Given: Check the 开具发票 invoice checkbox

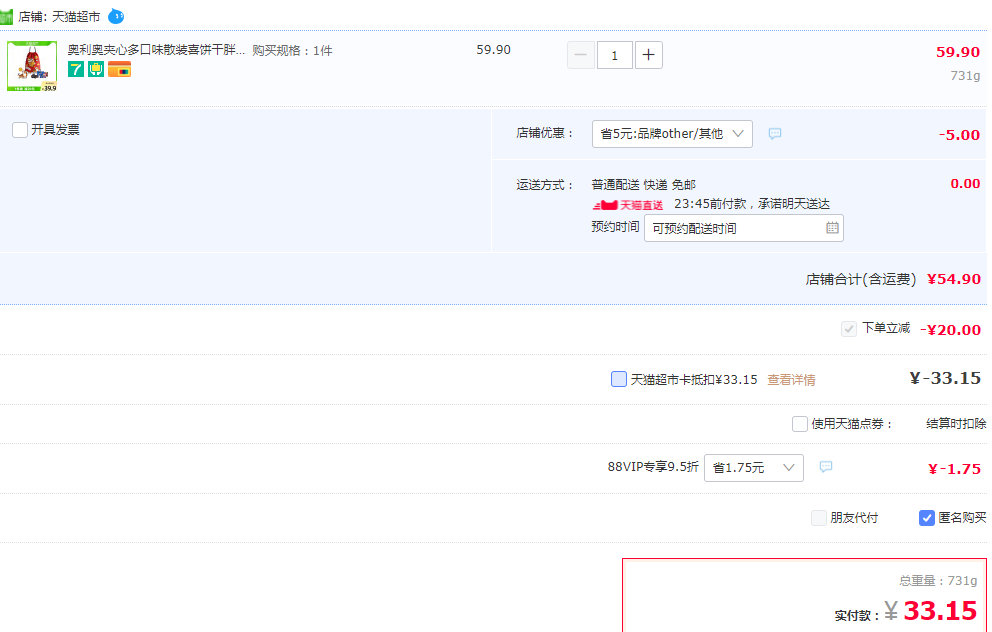Looking at the screenshot, I should tap(20, 130).
